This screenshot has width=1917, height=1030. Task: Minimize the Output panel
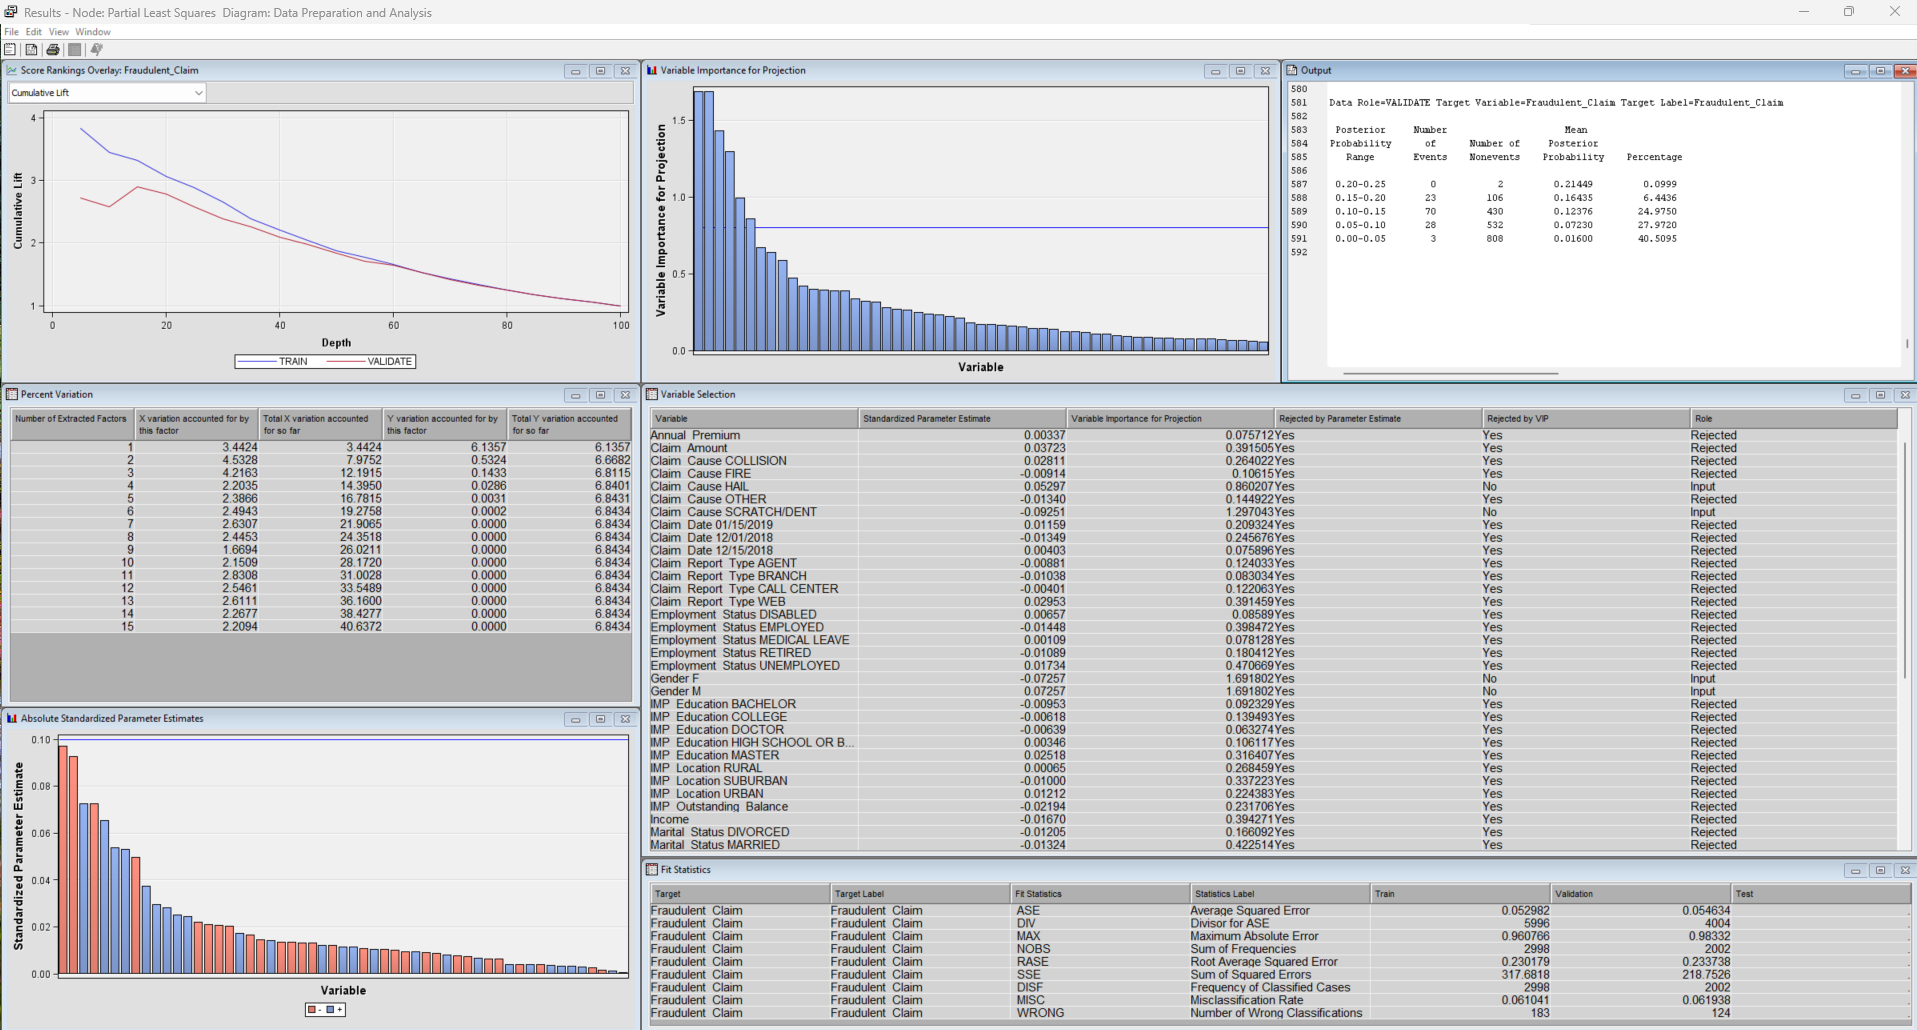tap(1855, 71)
